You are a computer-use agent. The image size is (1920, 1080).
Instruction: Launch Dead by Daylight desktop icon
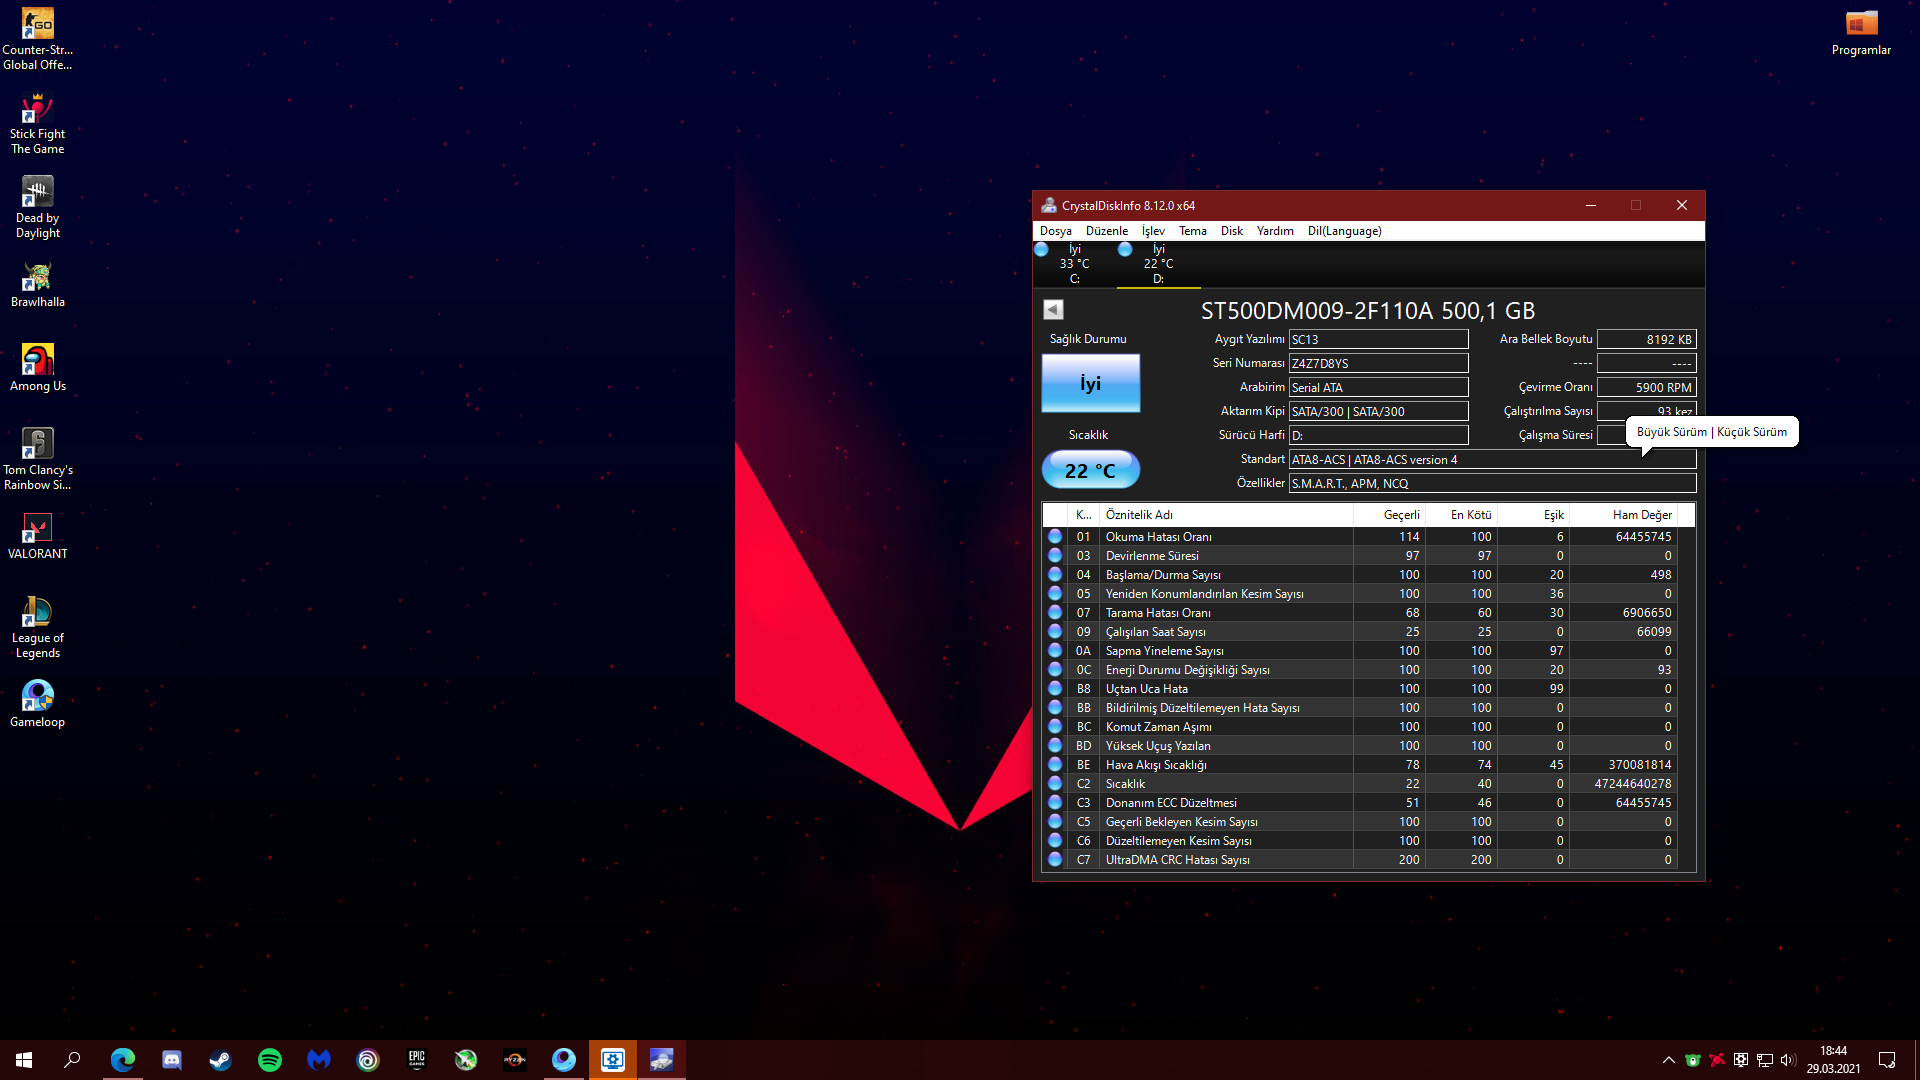click(38, 207)
